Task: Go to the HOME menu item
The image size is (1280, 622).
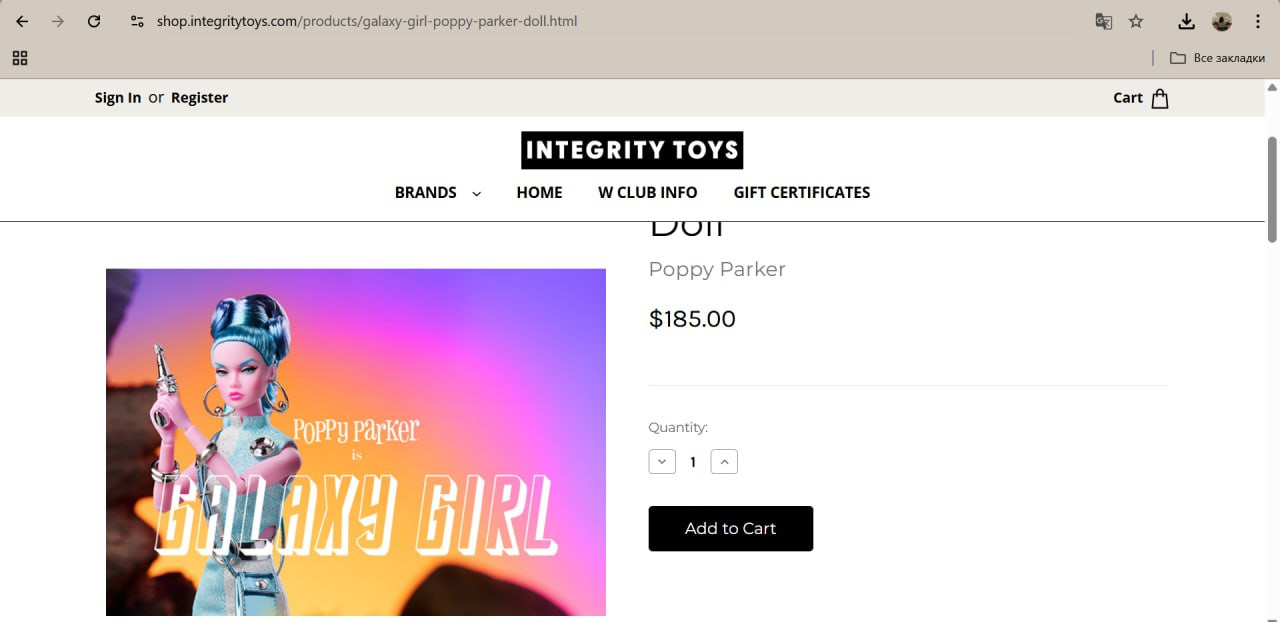Action: [539, 192]
